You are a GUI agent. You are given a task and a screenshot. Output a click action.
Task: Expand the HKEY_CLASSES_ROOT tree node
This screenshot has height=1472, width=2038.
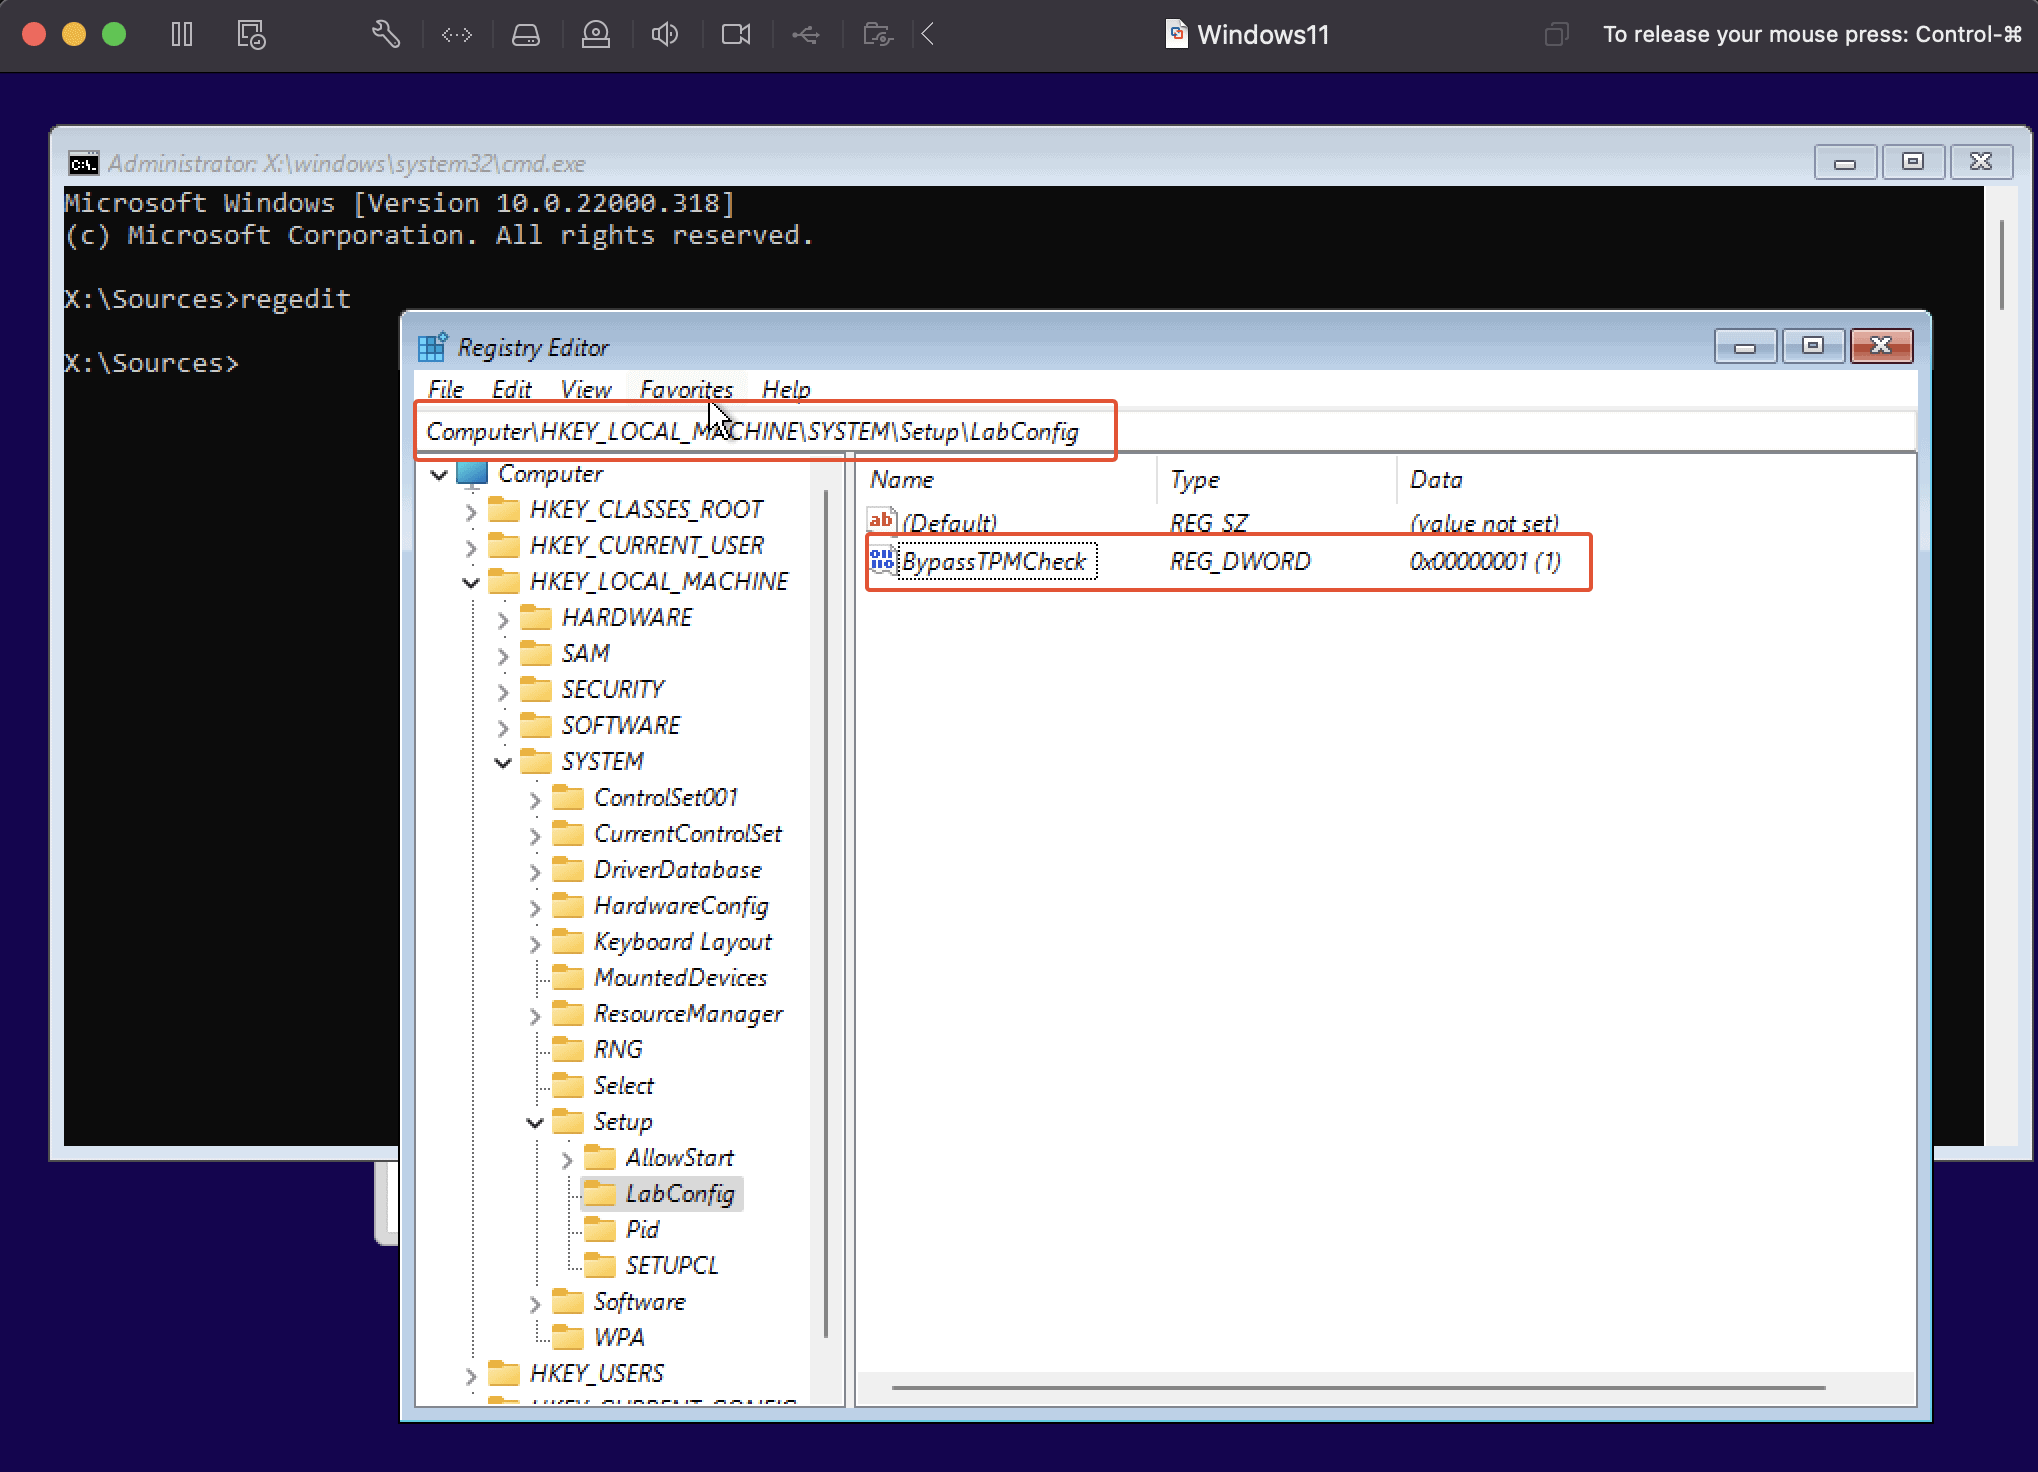click(472, 510)
